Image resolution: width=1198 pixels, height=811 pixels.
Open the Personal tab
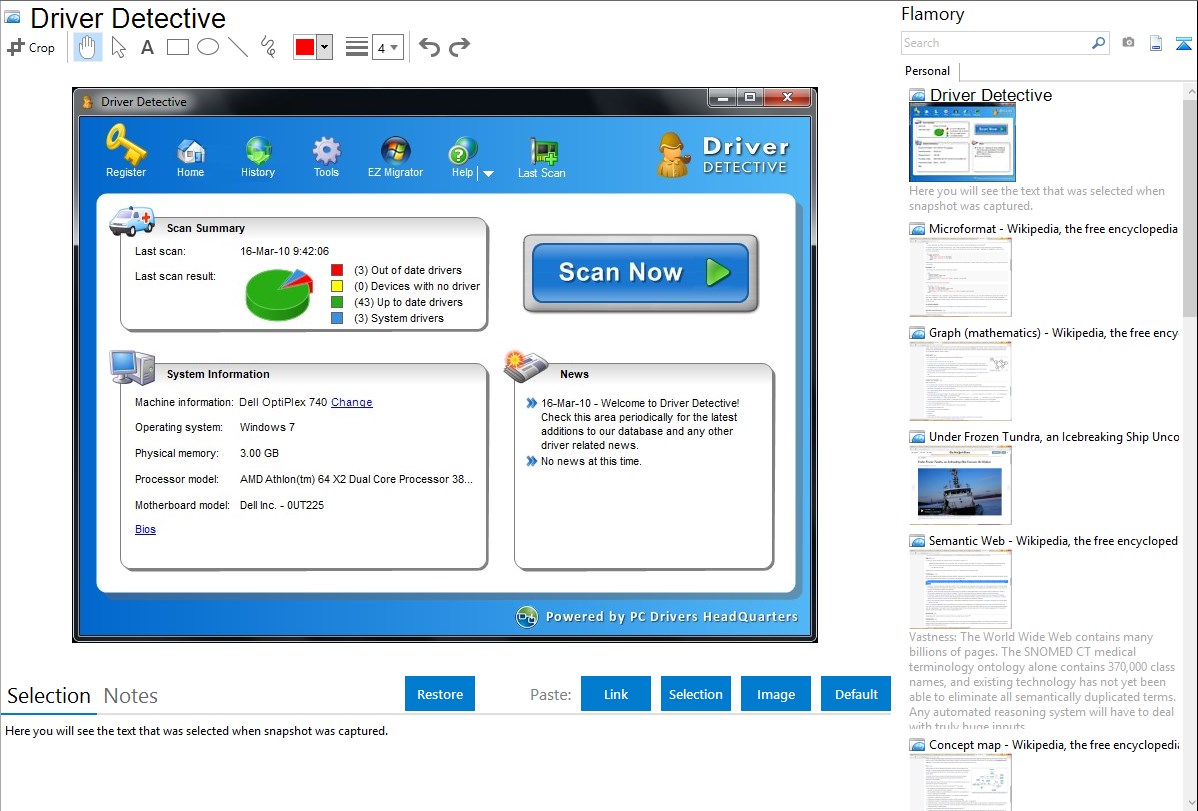[x=928, y=70]
